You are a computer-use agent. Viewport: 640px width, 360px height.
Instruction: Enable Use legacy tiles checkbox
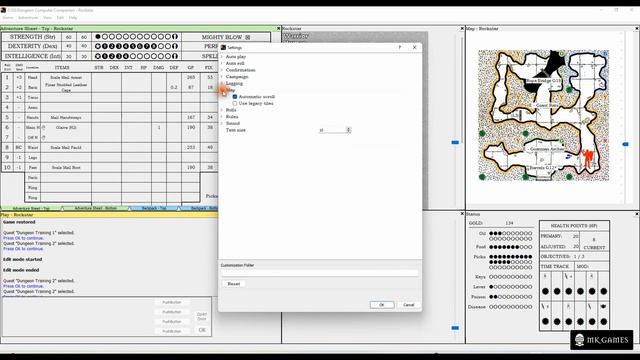pyautogui.click(x=235, y=103)
